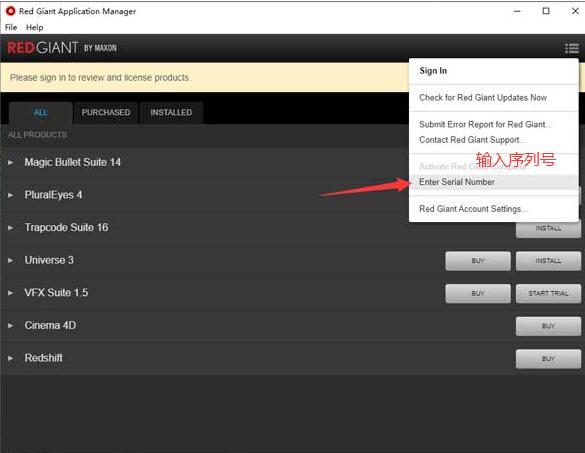
Task: Click Buy button for Universe 3
Action: pos(478,261)
